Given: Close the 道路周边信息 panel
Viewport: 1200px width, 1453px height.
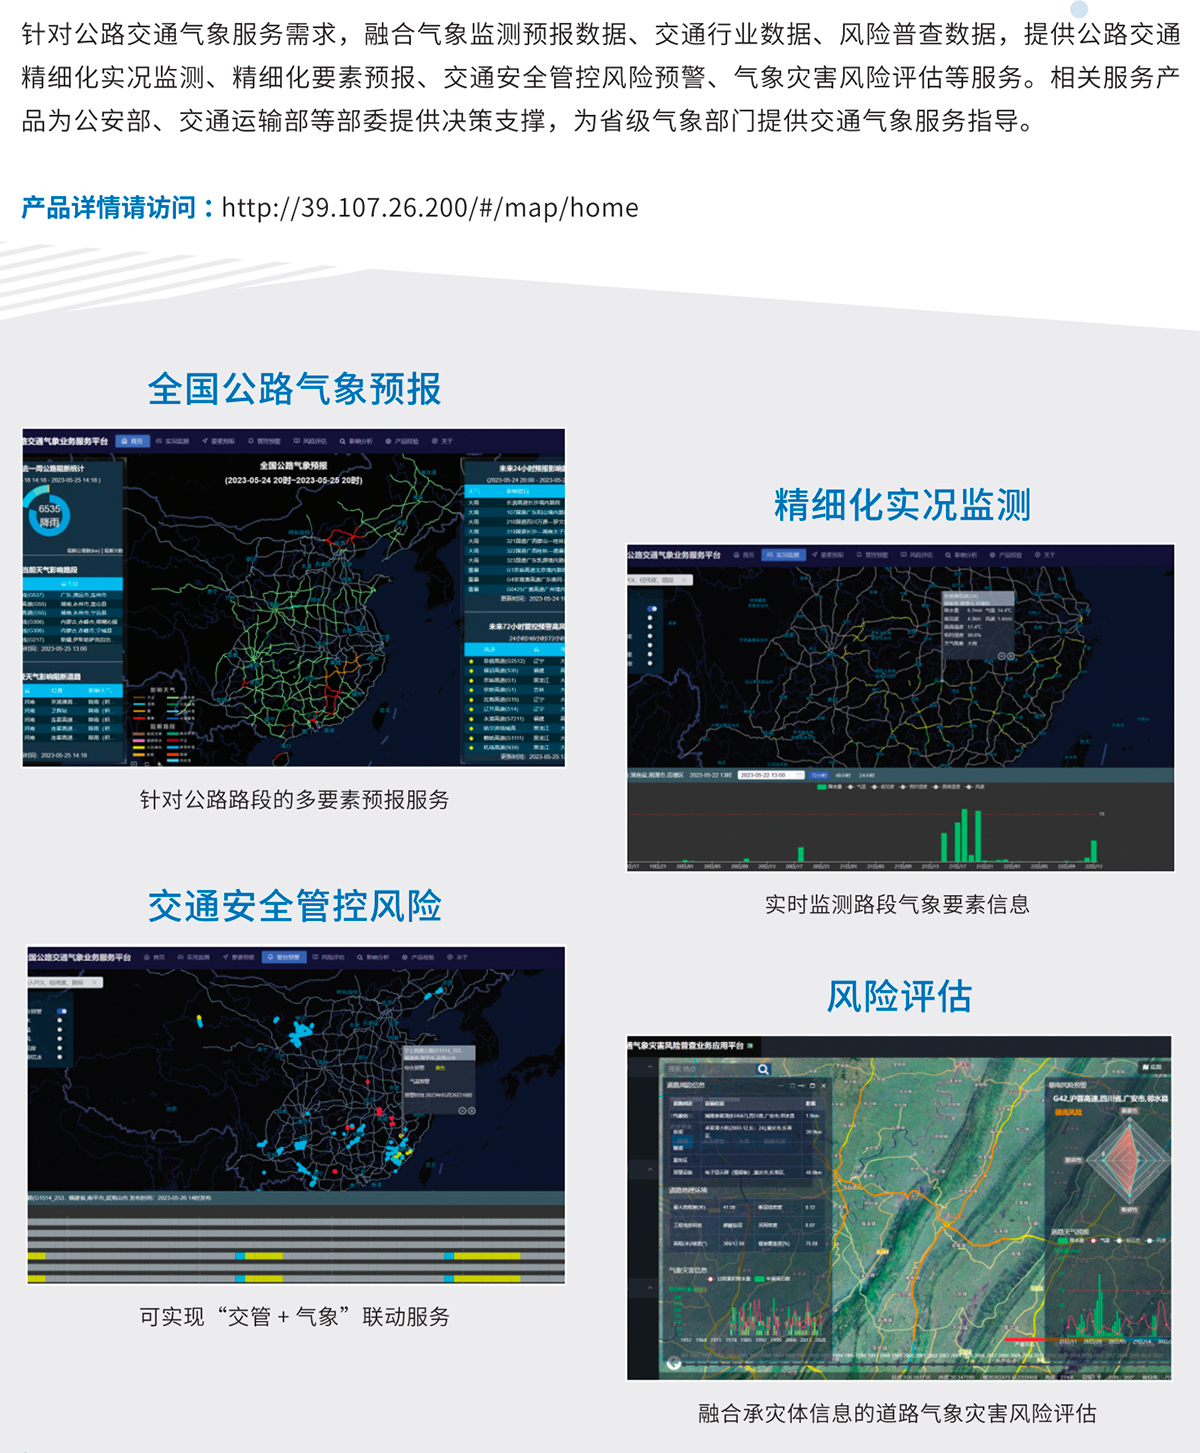Looking at the screenshot, I should click(x=823, y=1085).
